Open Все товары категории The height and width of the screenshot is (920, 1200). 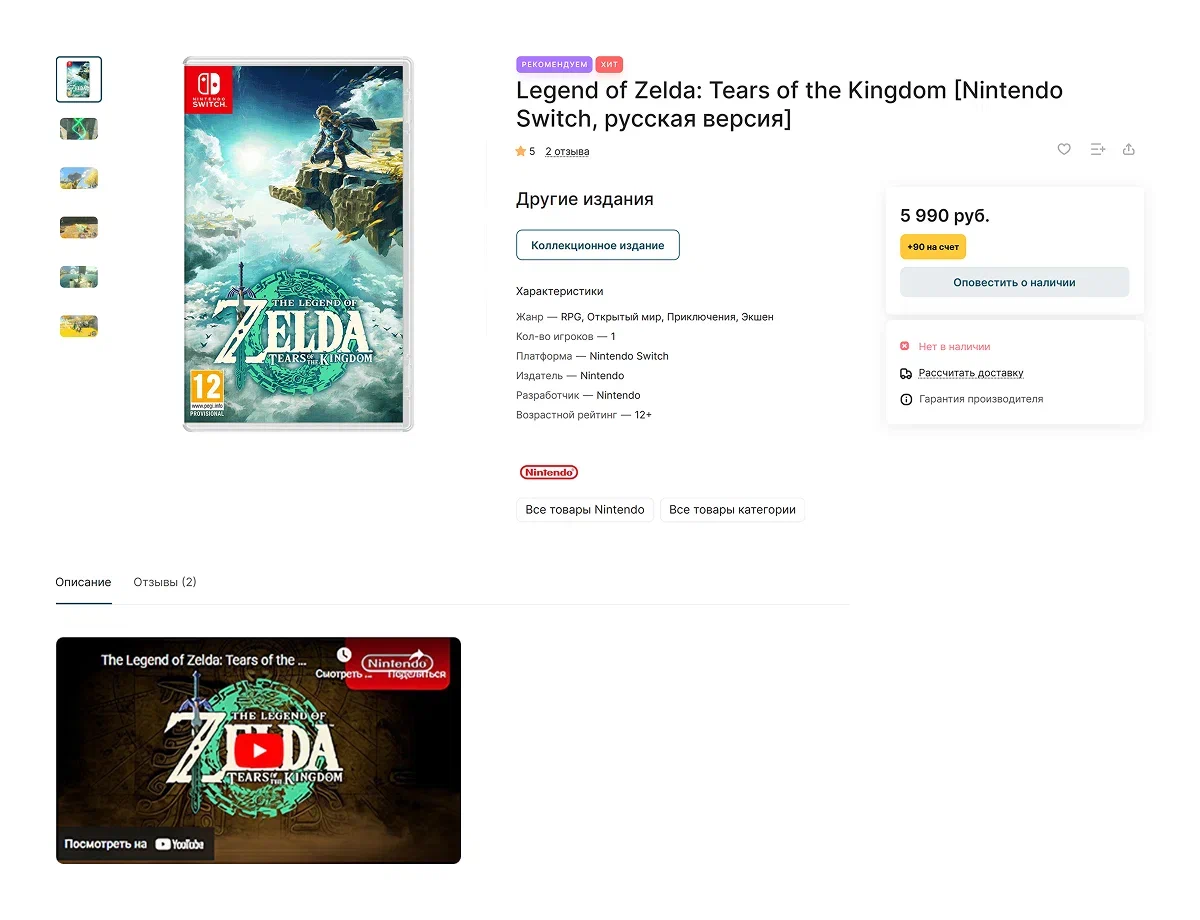732,510
